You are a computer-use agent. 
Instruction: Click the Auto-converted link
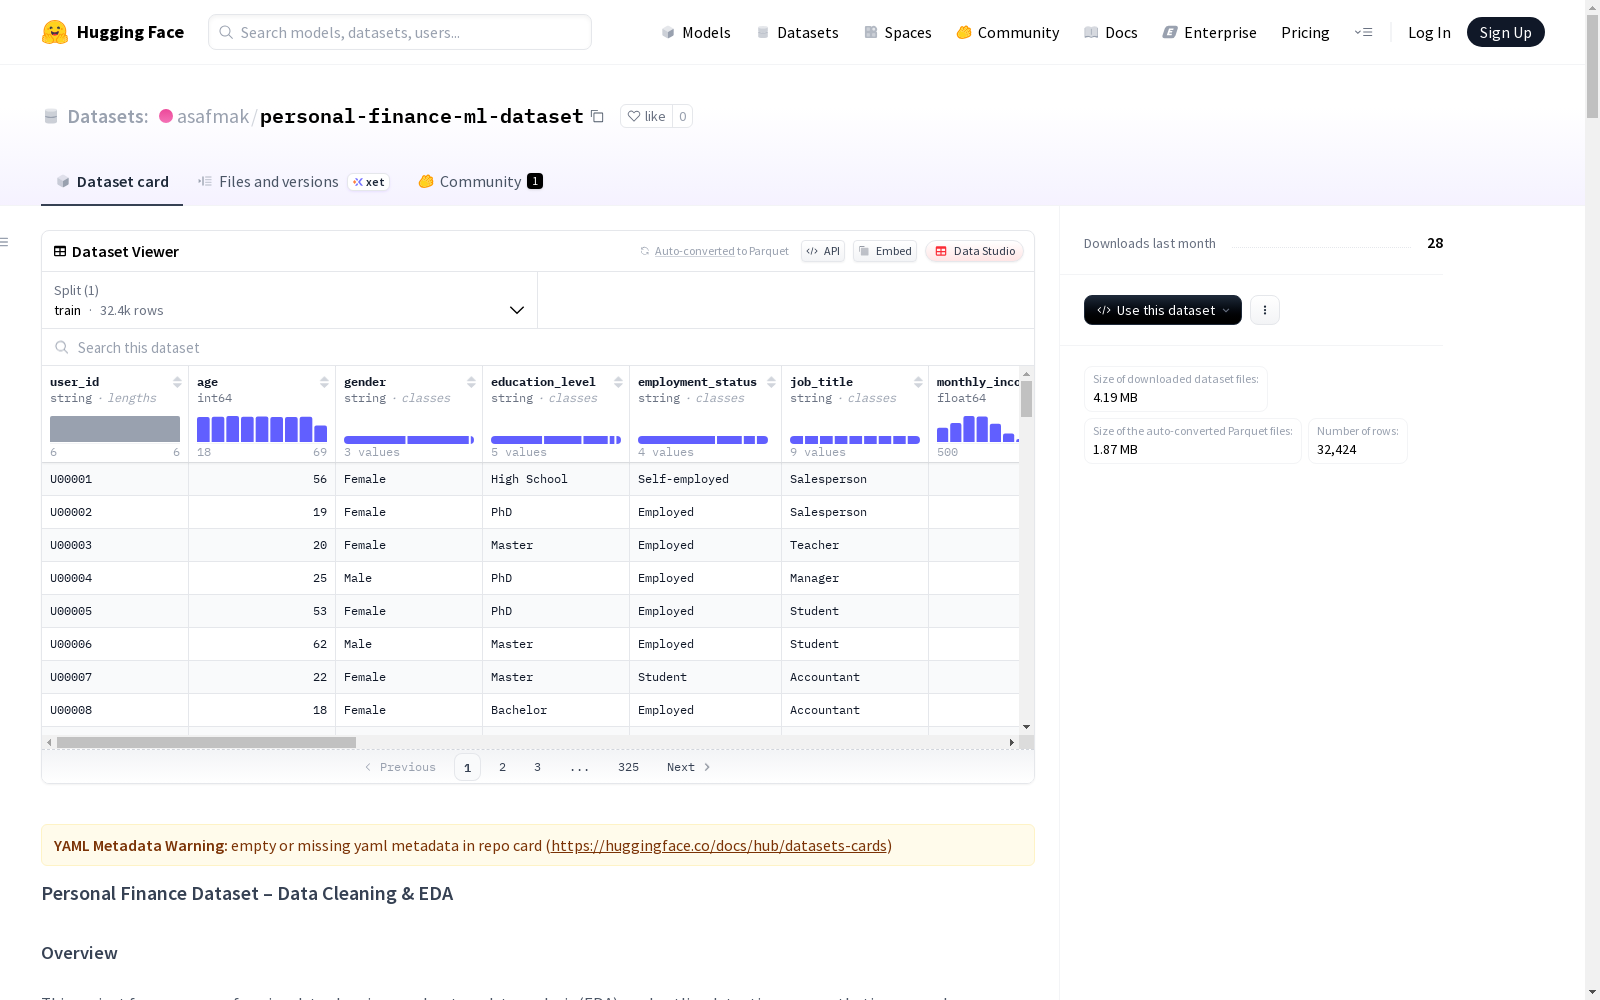694,251
